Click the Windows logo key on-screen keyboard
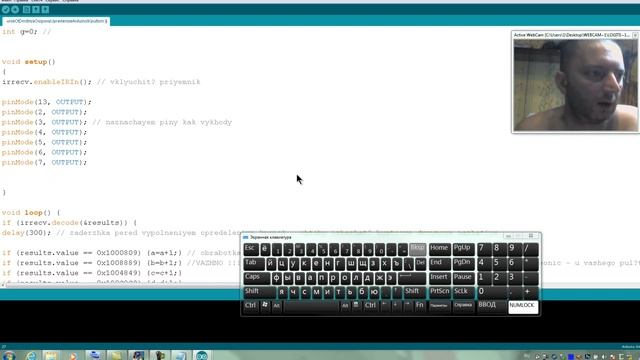Image resolution: width=640 pixels, height=360 pixels. [x=265, y=306]
